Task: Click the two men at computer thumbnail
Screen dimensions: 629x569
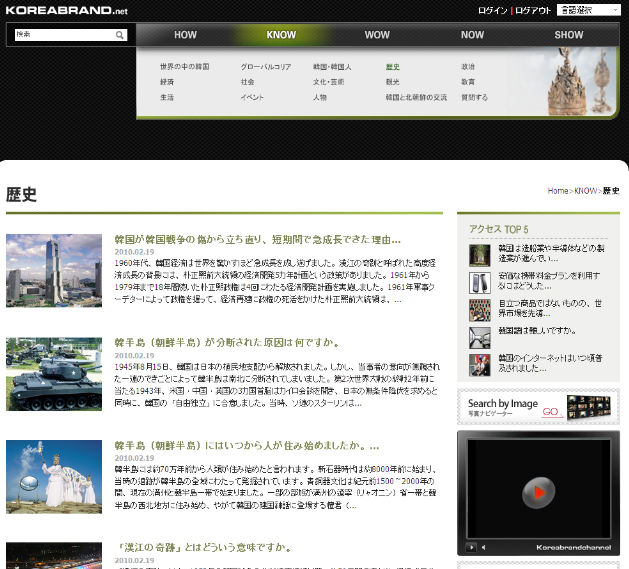Action: (479, 365)
